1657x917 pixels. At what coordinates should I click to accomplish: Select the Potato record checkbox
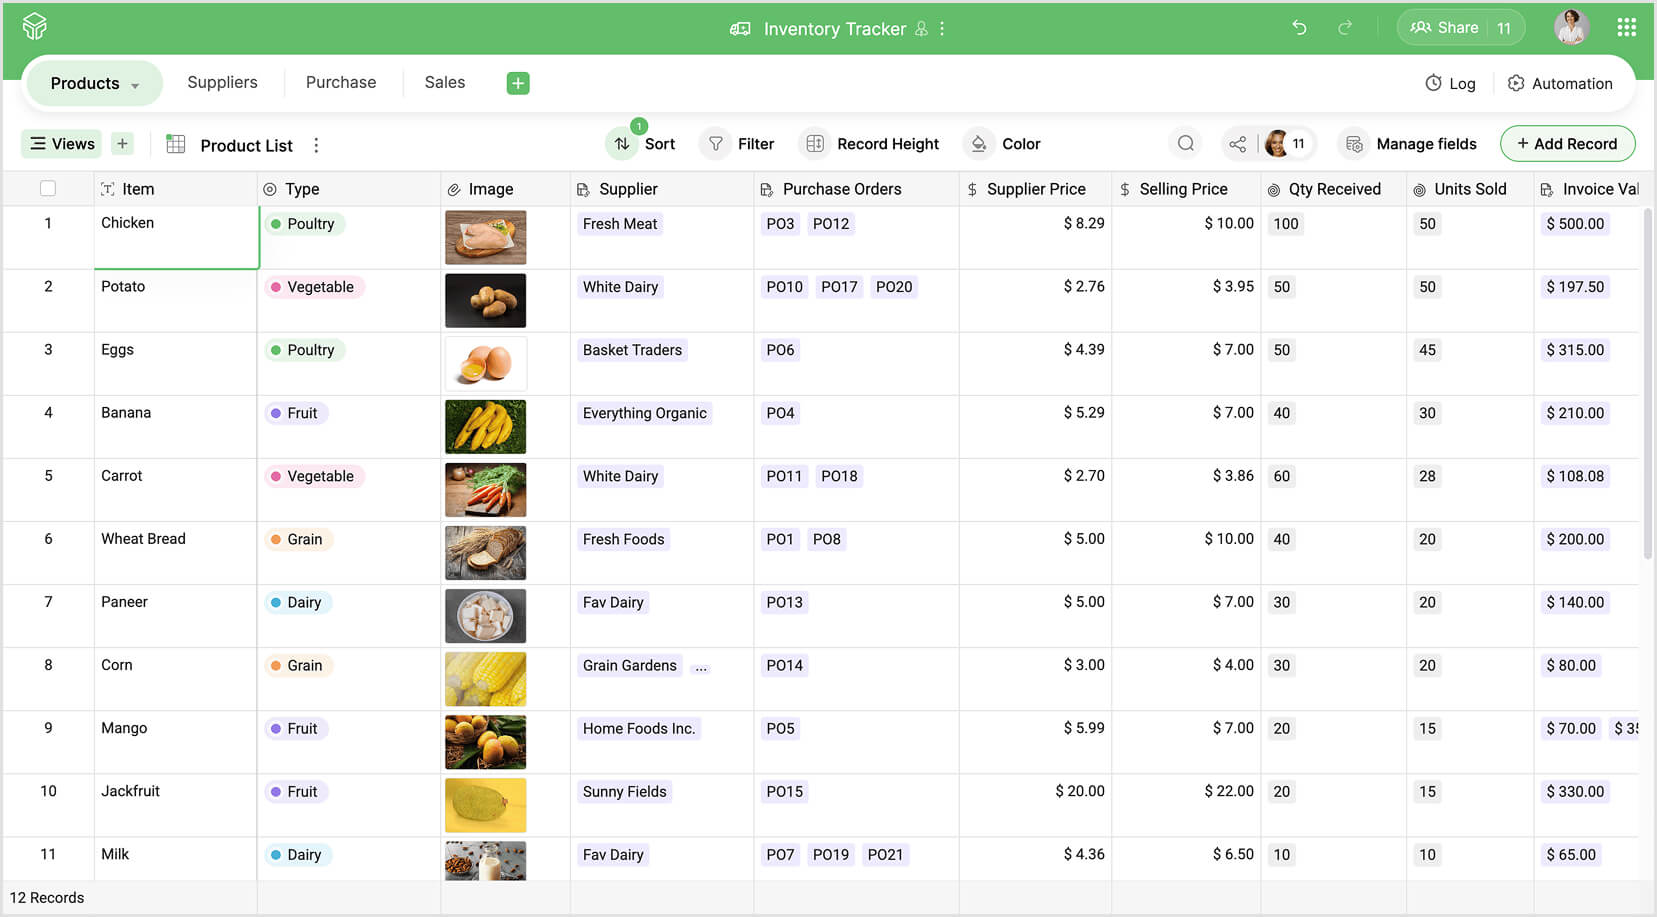47,287
